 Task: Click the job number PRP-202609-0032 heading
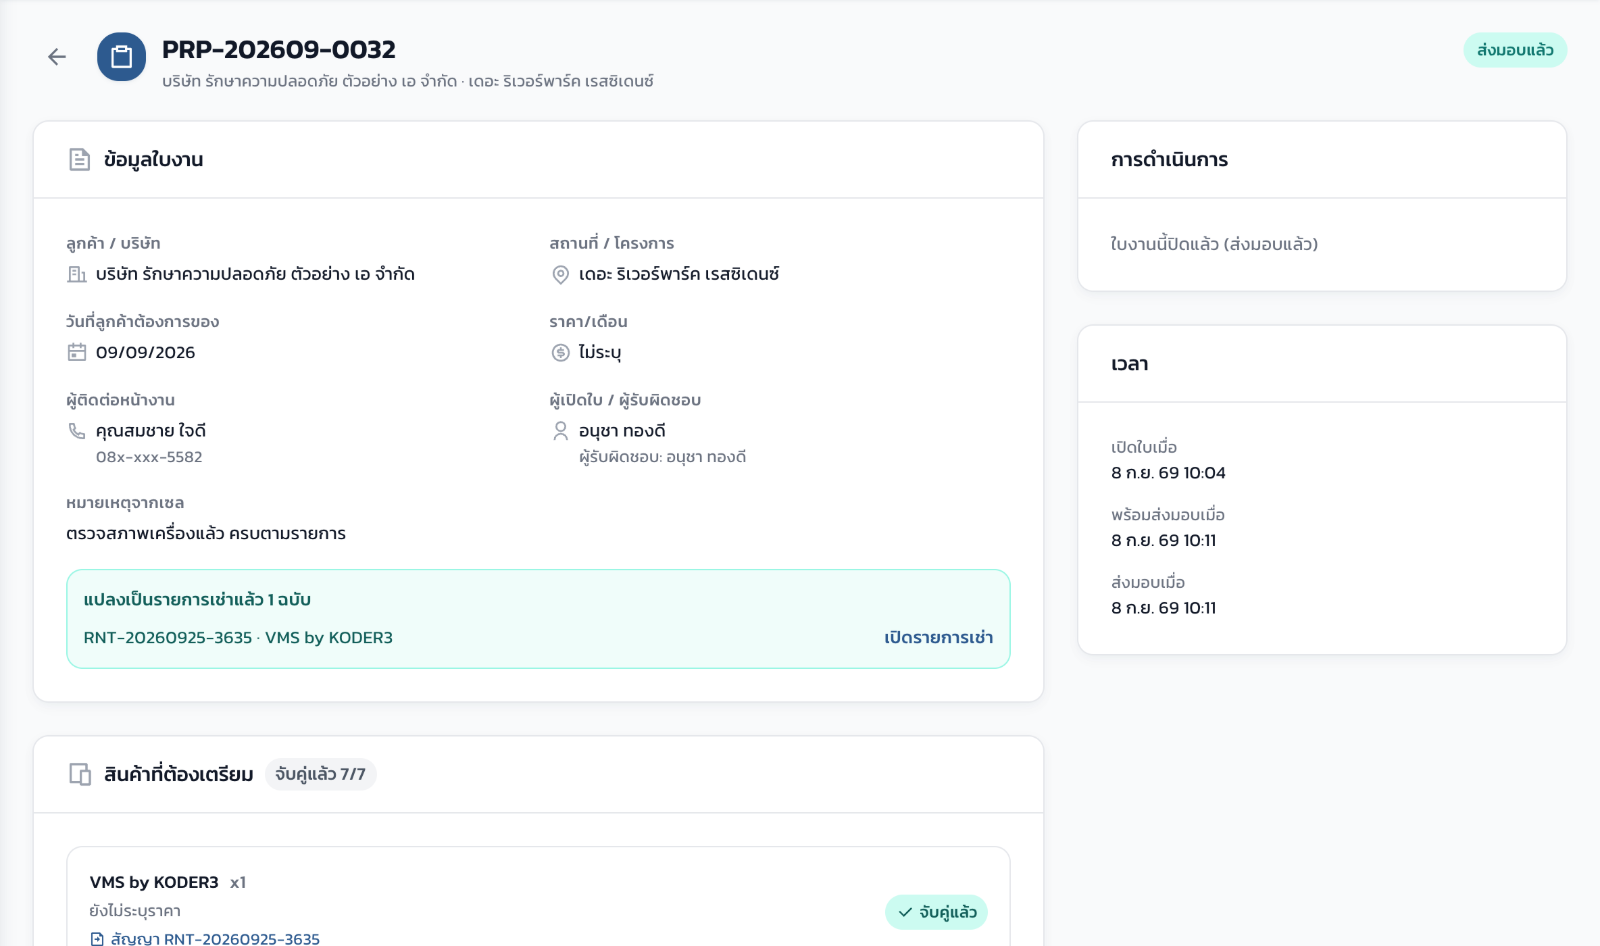279,49
